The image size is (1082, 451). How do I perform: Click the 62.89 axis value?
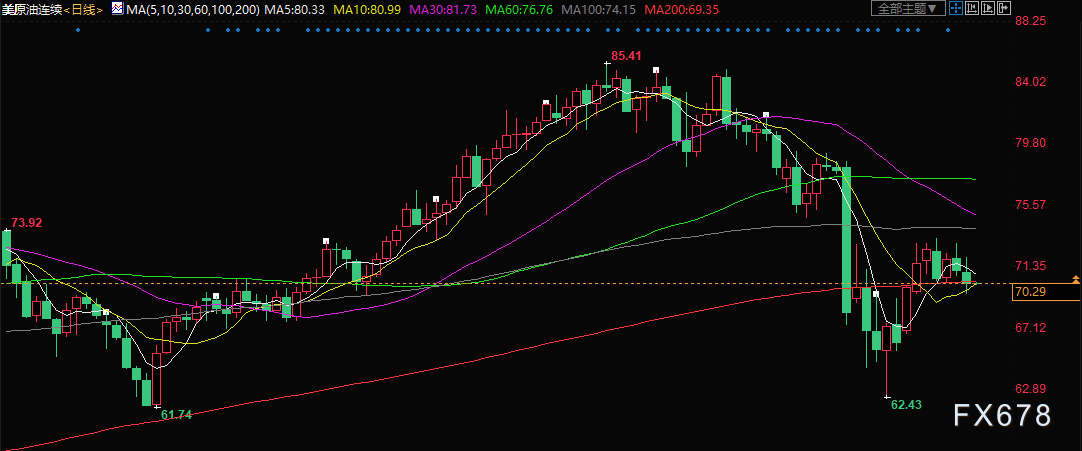(1031, 388)
